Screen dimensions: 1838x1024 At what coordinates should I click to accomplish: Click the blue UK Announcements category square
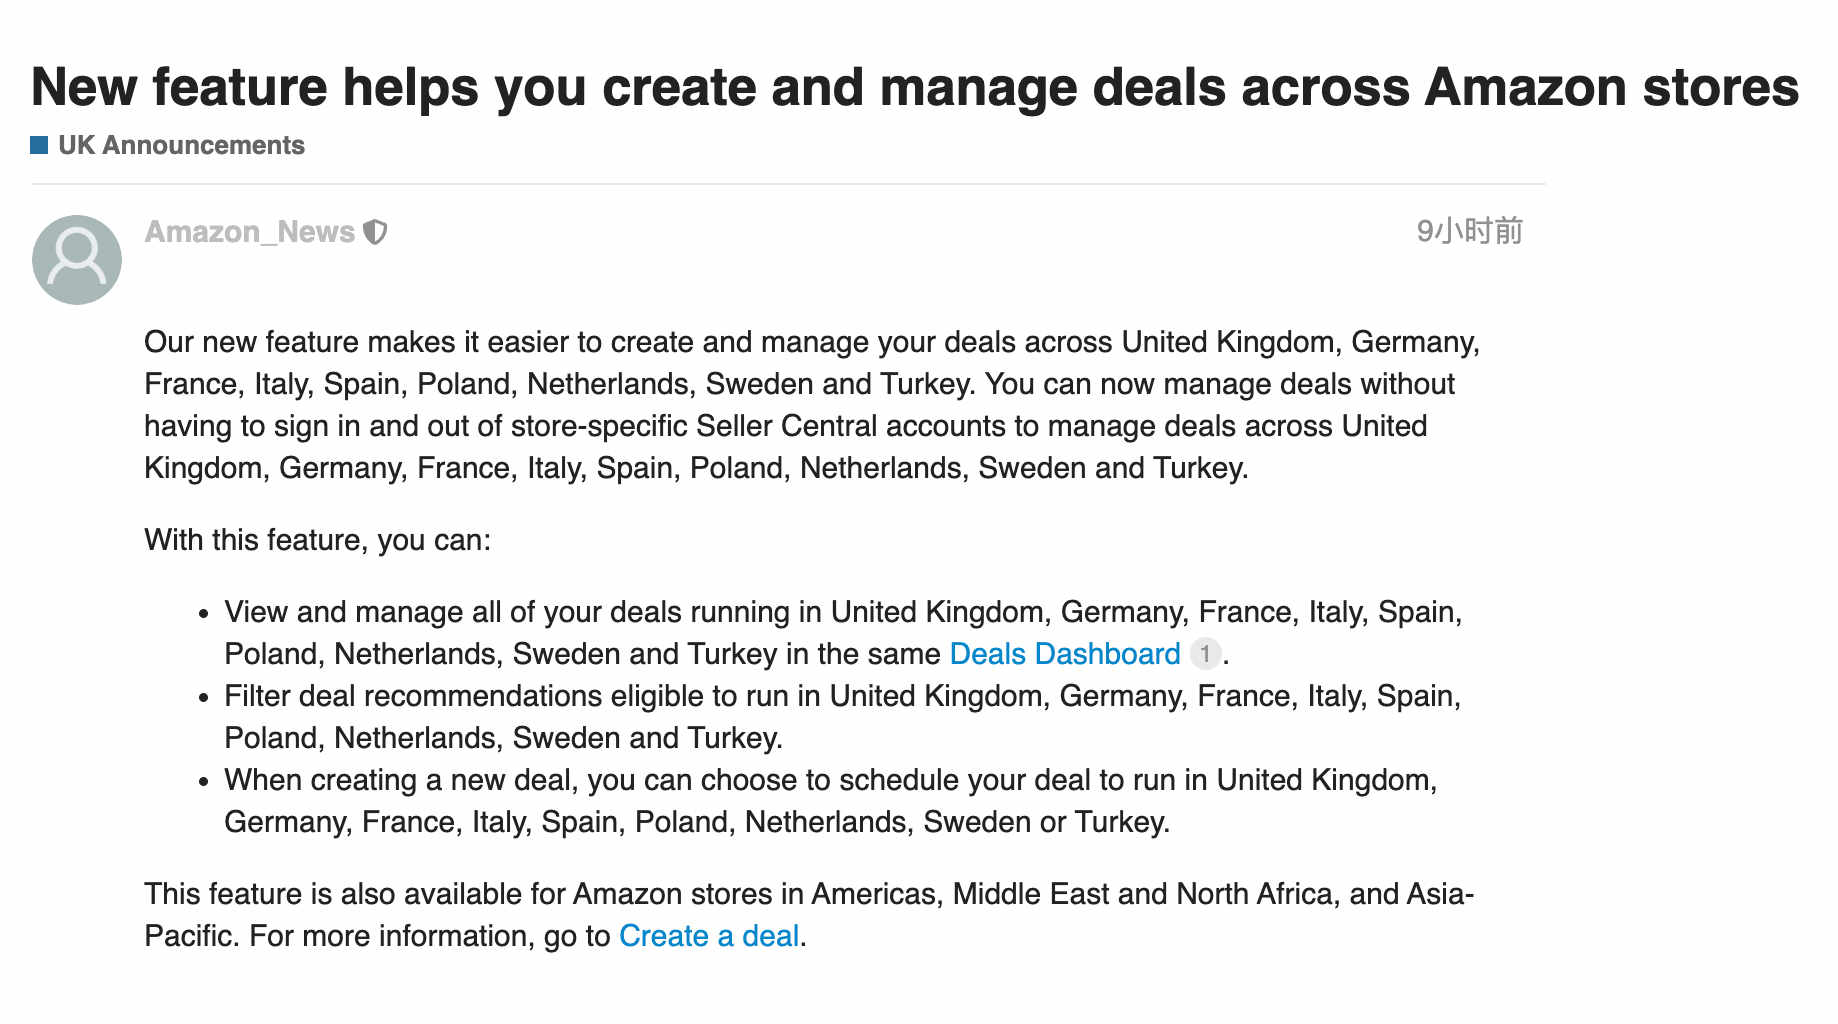pyautogui.click(x=39, y=145)
